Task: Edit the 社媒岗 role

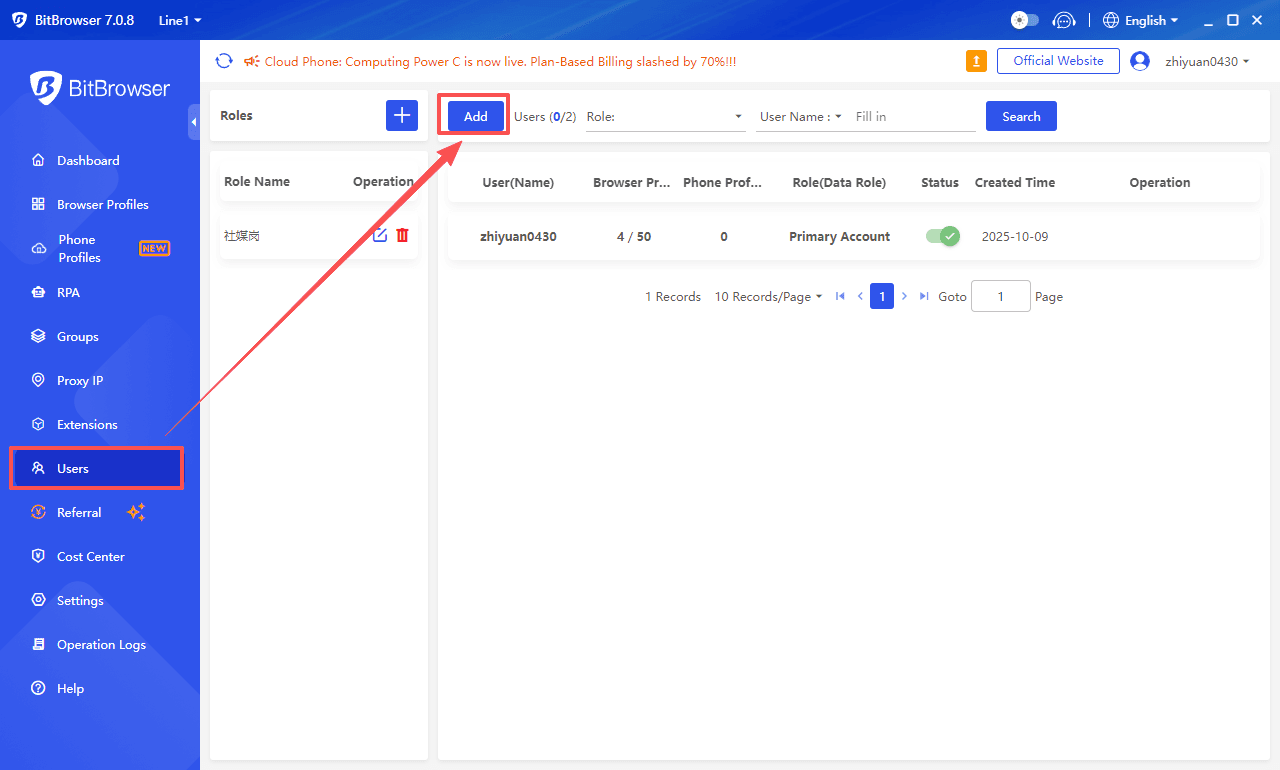Action: coord(380,235)
